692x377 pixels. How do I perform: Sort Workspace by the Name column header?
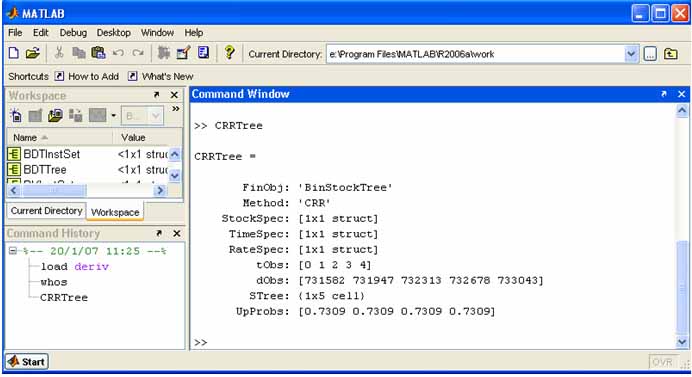60,137
